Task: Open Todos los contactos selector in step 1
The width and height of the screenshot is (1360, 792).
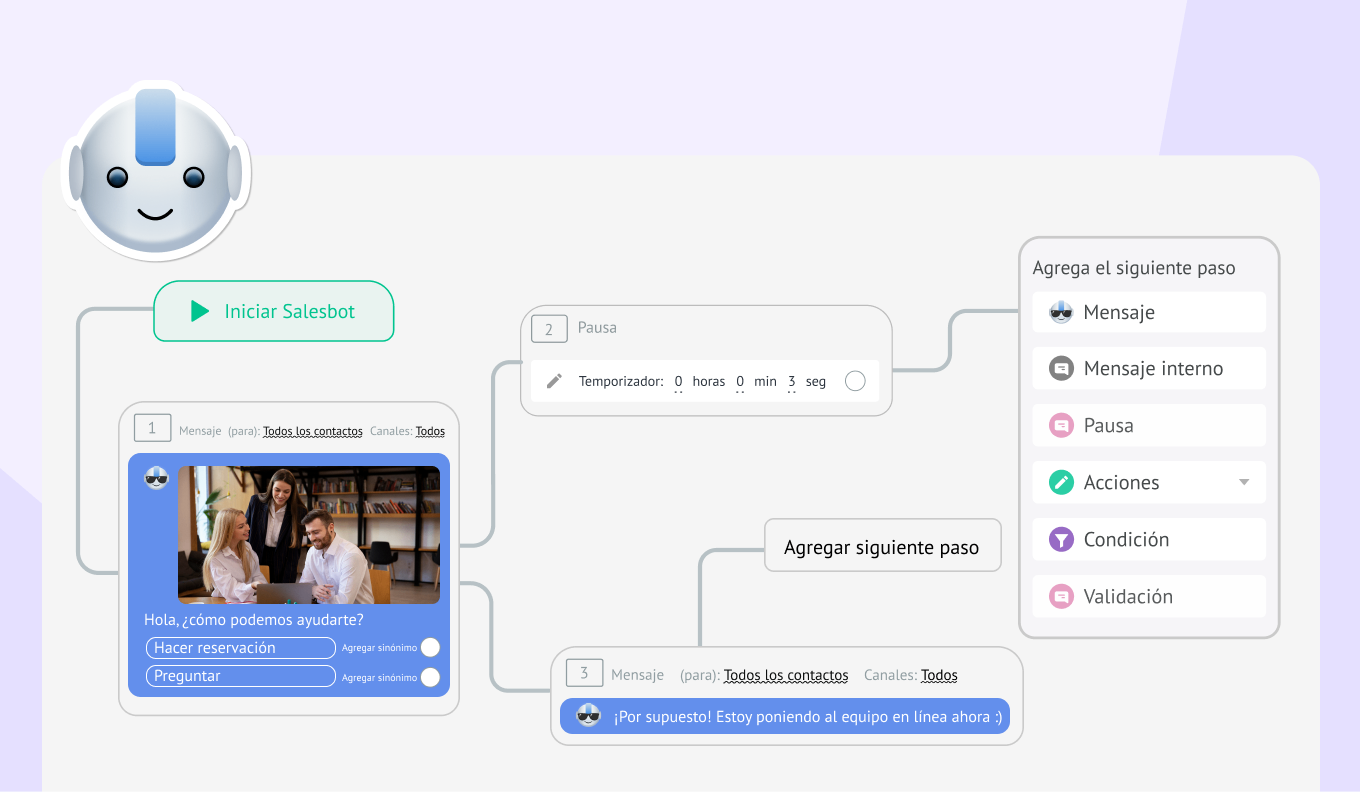Action: pyautogui.click(x=312, y=431)
